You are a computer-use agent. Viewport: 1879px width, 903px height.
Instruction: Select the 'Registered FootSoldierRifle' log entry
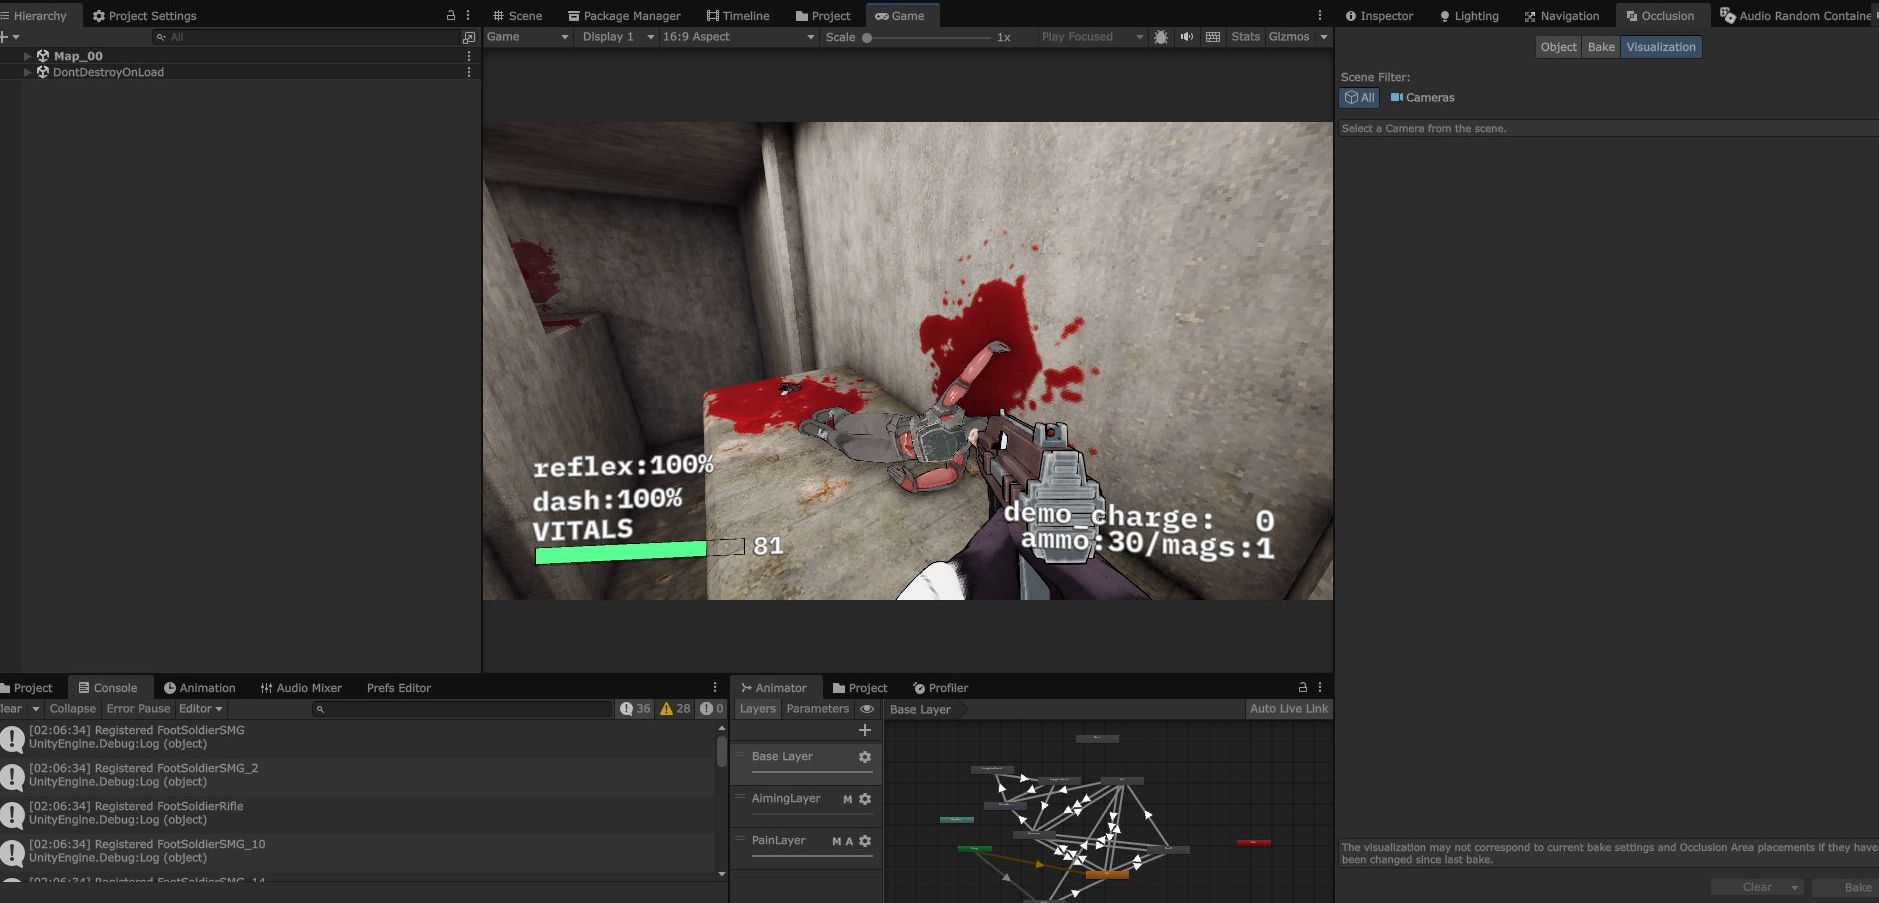pos(357,813)
